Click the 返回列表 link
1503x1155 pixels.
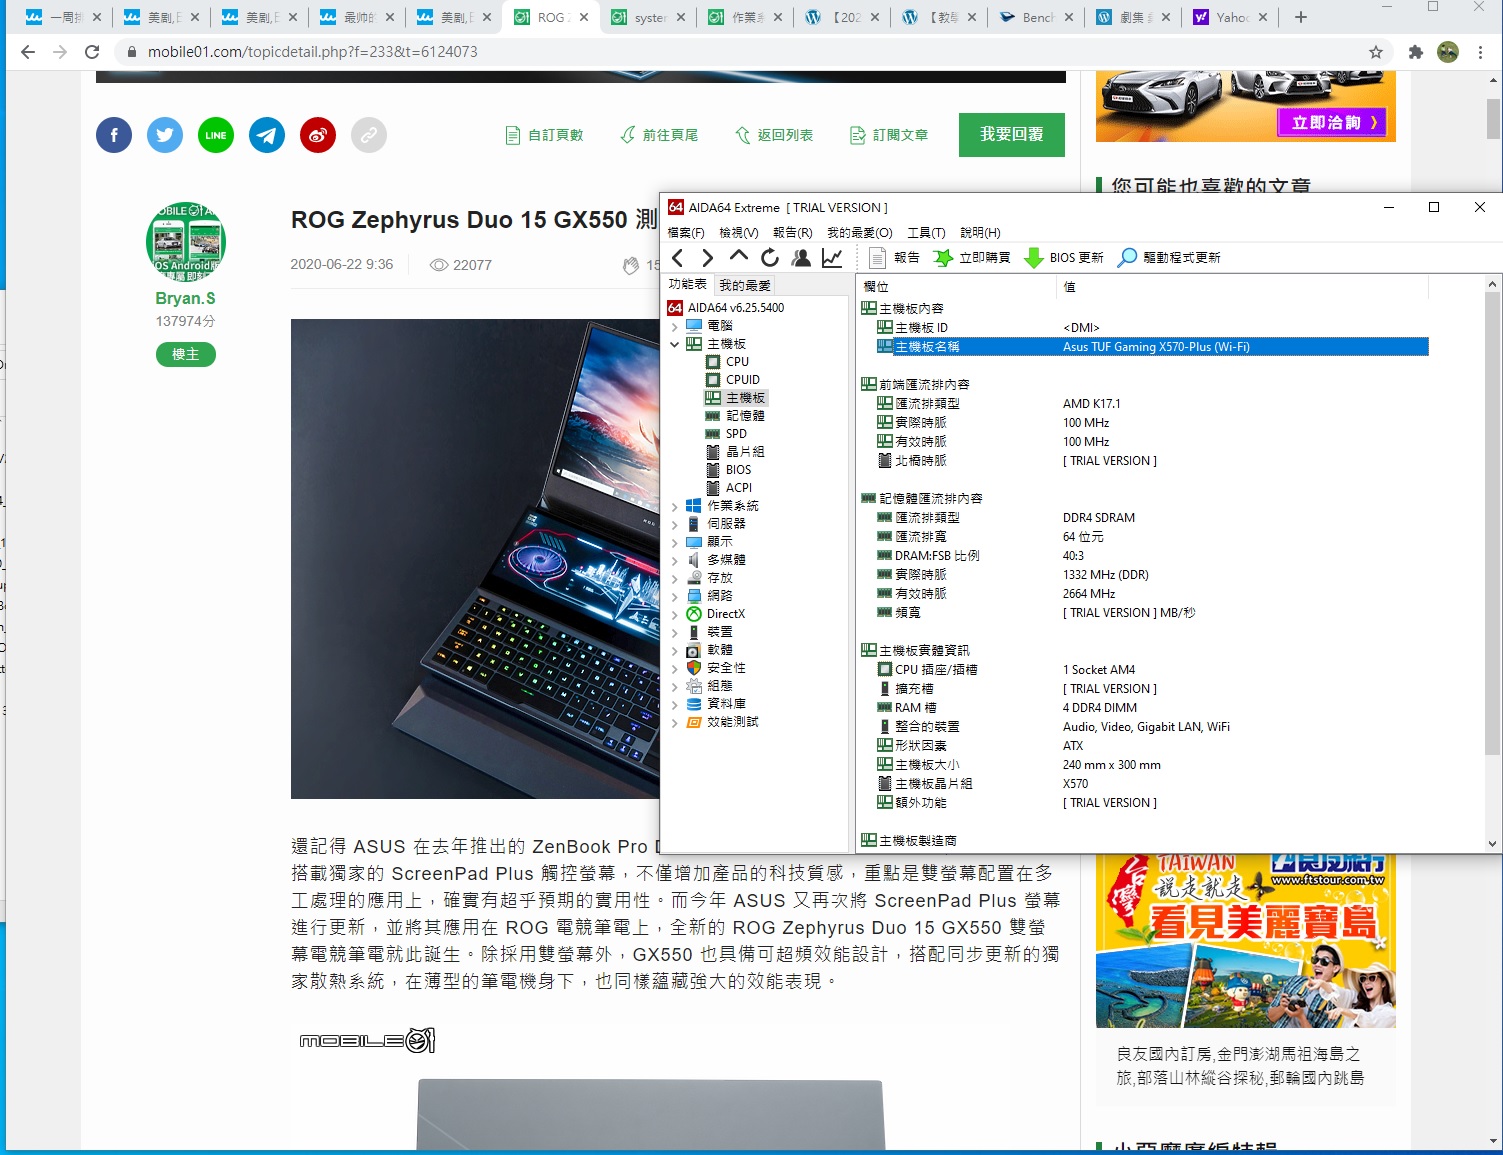coord(774,135)
